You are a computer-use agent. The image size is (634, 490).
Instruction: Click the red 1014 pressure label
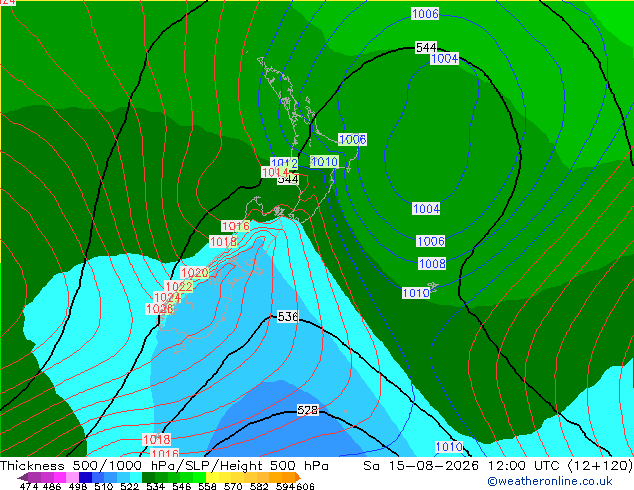275,173
